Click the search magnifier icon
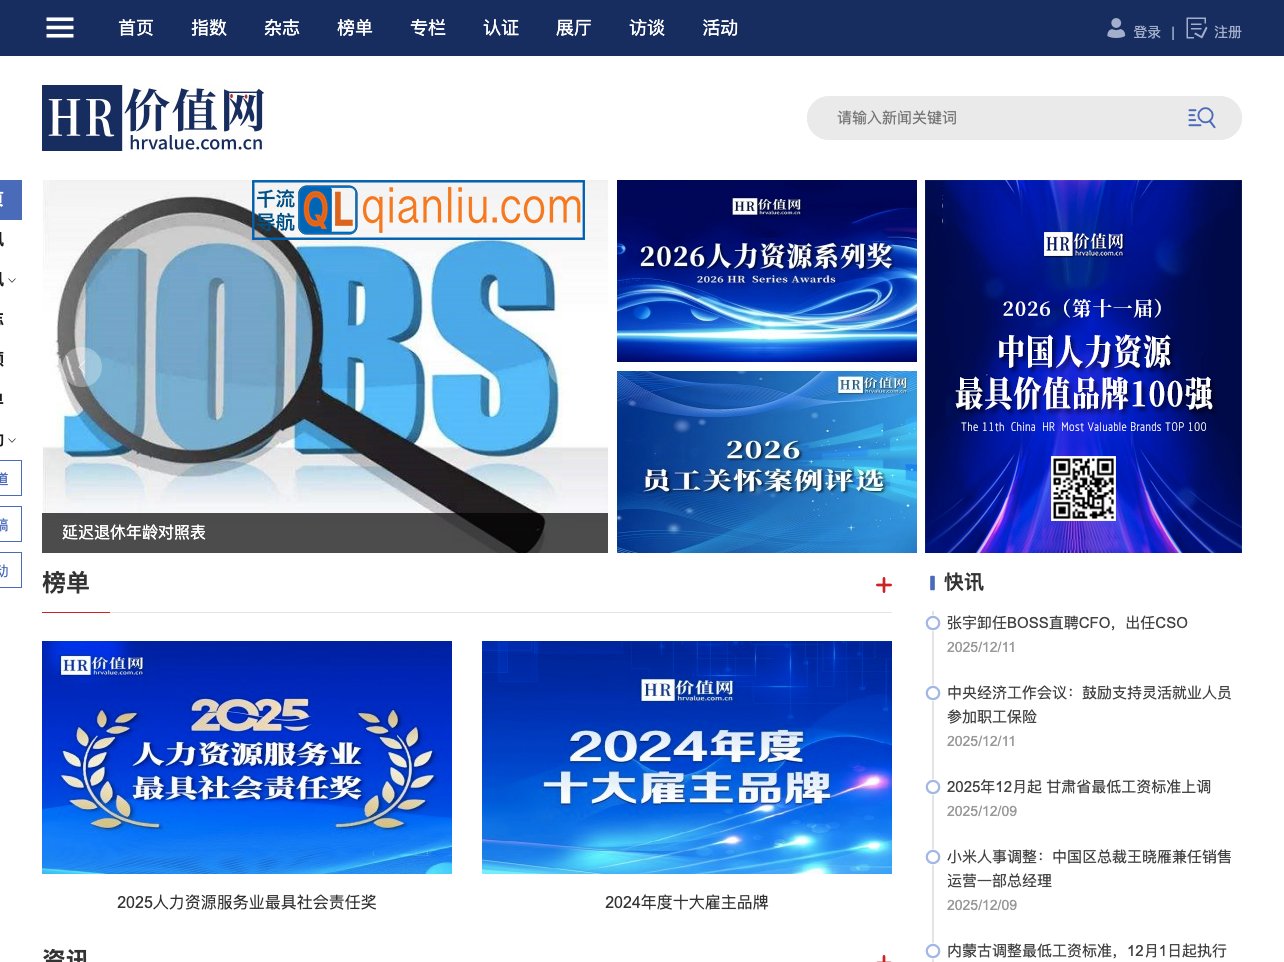The width and height of the screenshot is (1284, 962). [1201, 117]
